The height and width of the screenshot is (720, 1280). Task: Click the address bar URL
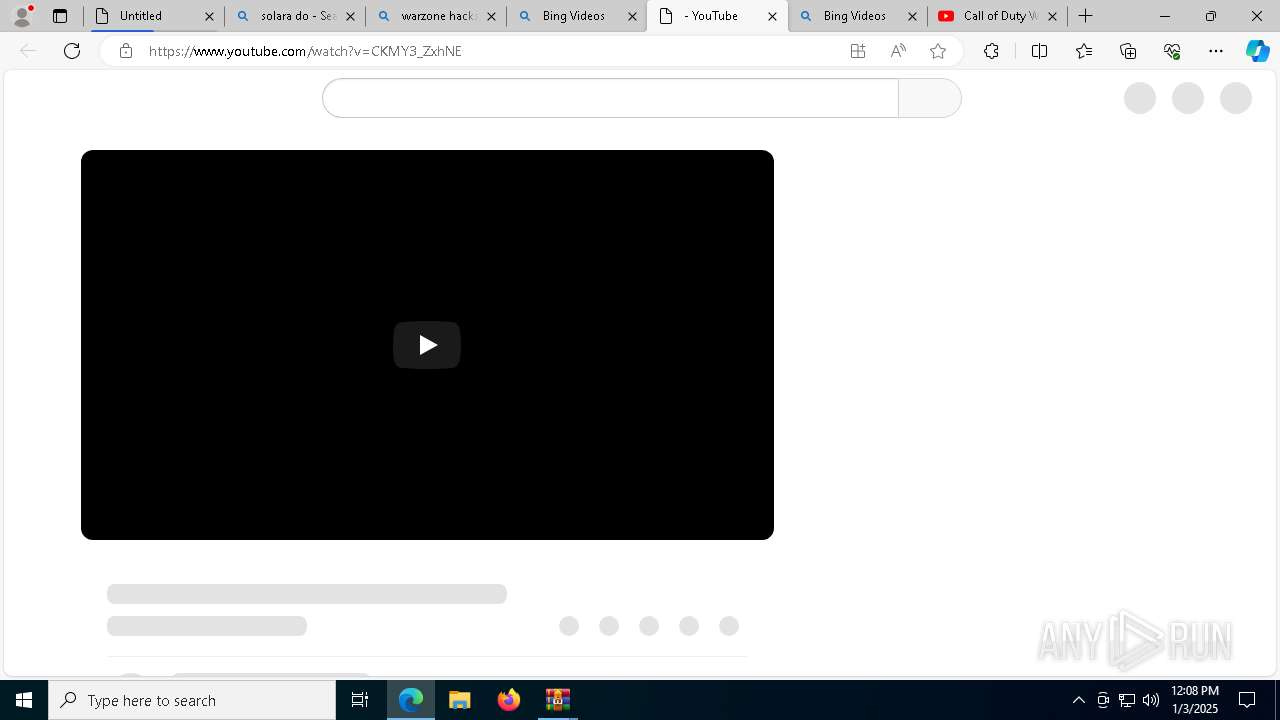pyautogui.click(x=305, y=51)
